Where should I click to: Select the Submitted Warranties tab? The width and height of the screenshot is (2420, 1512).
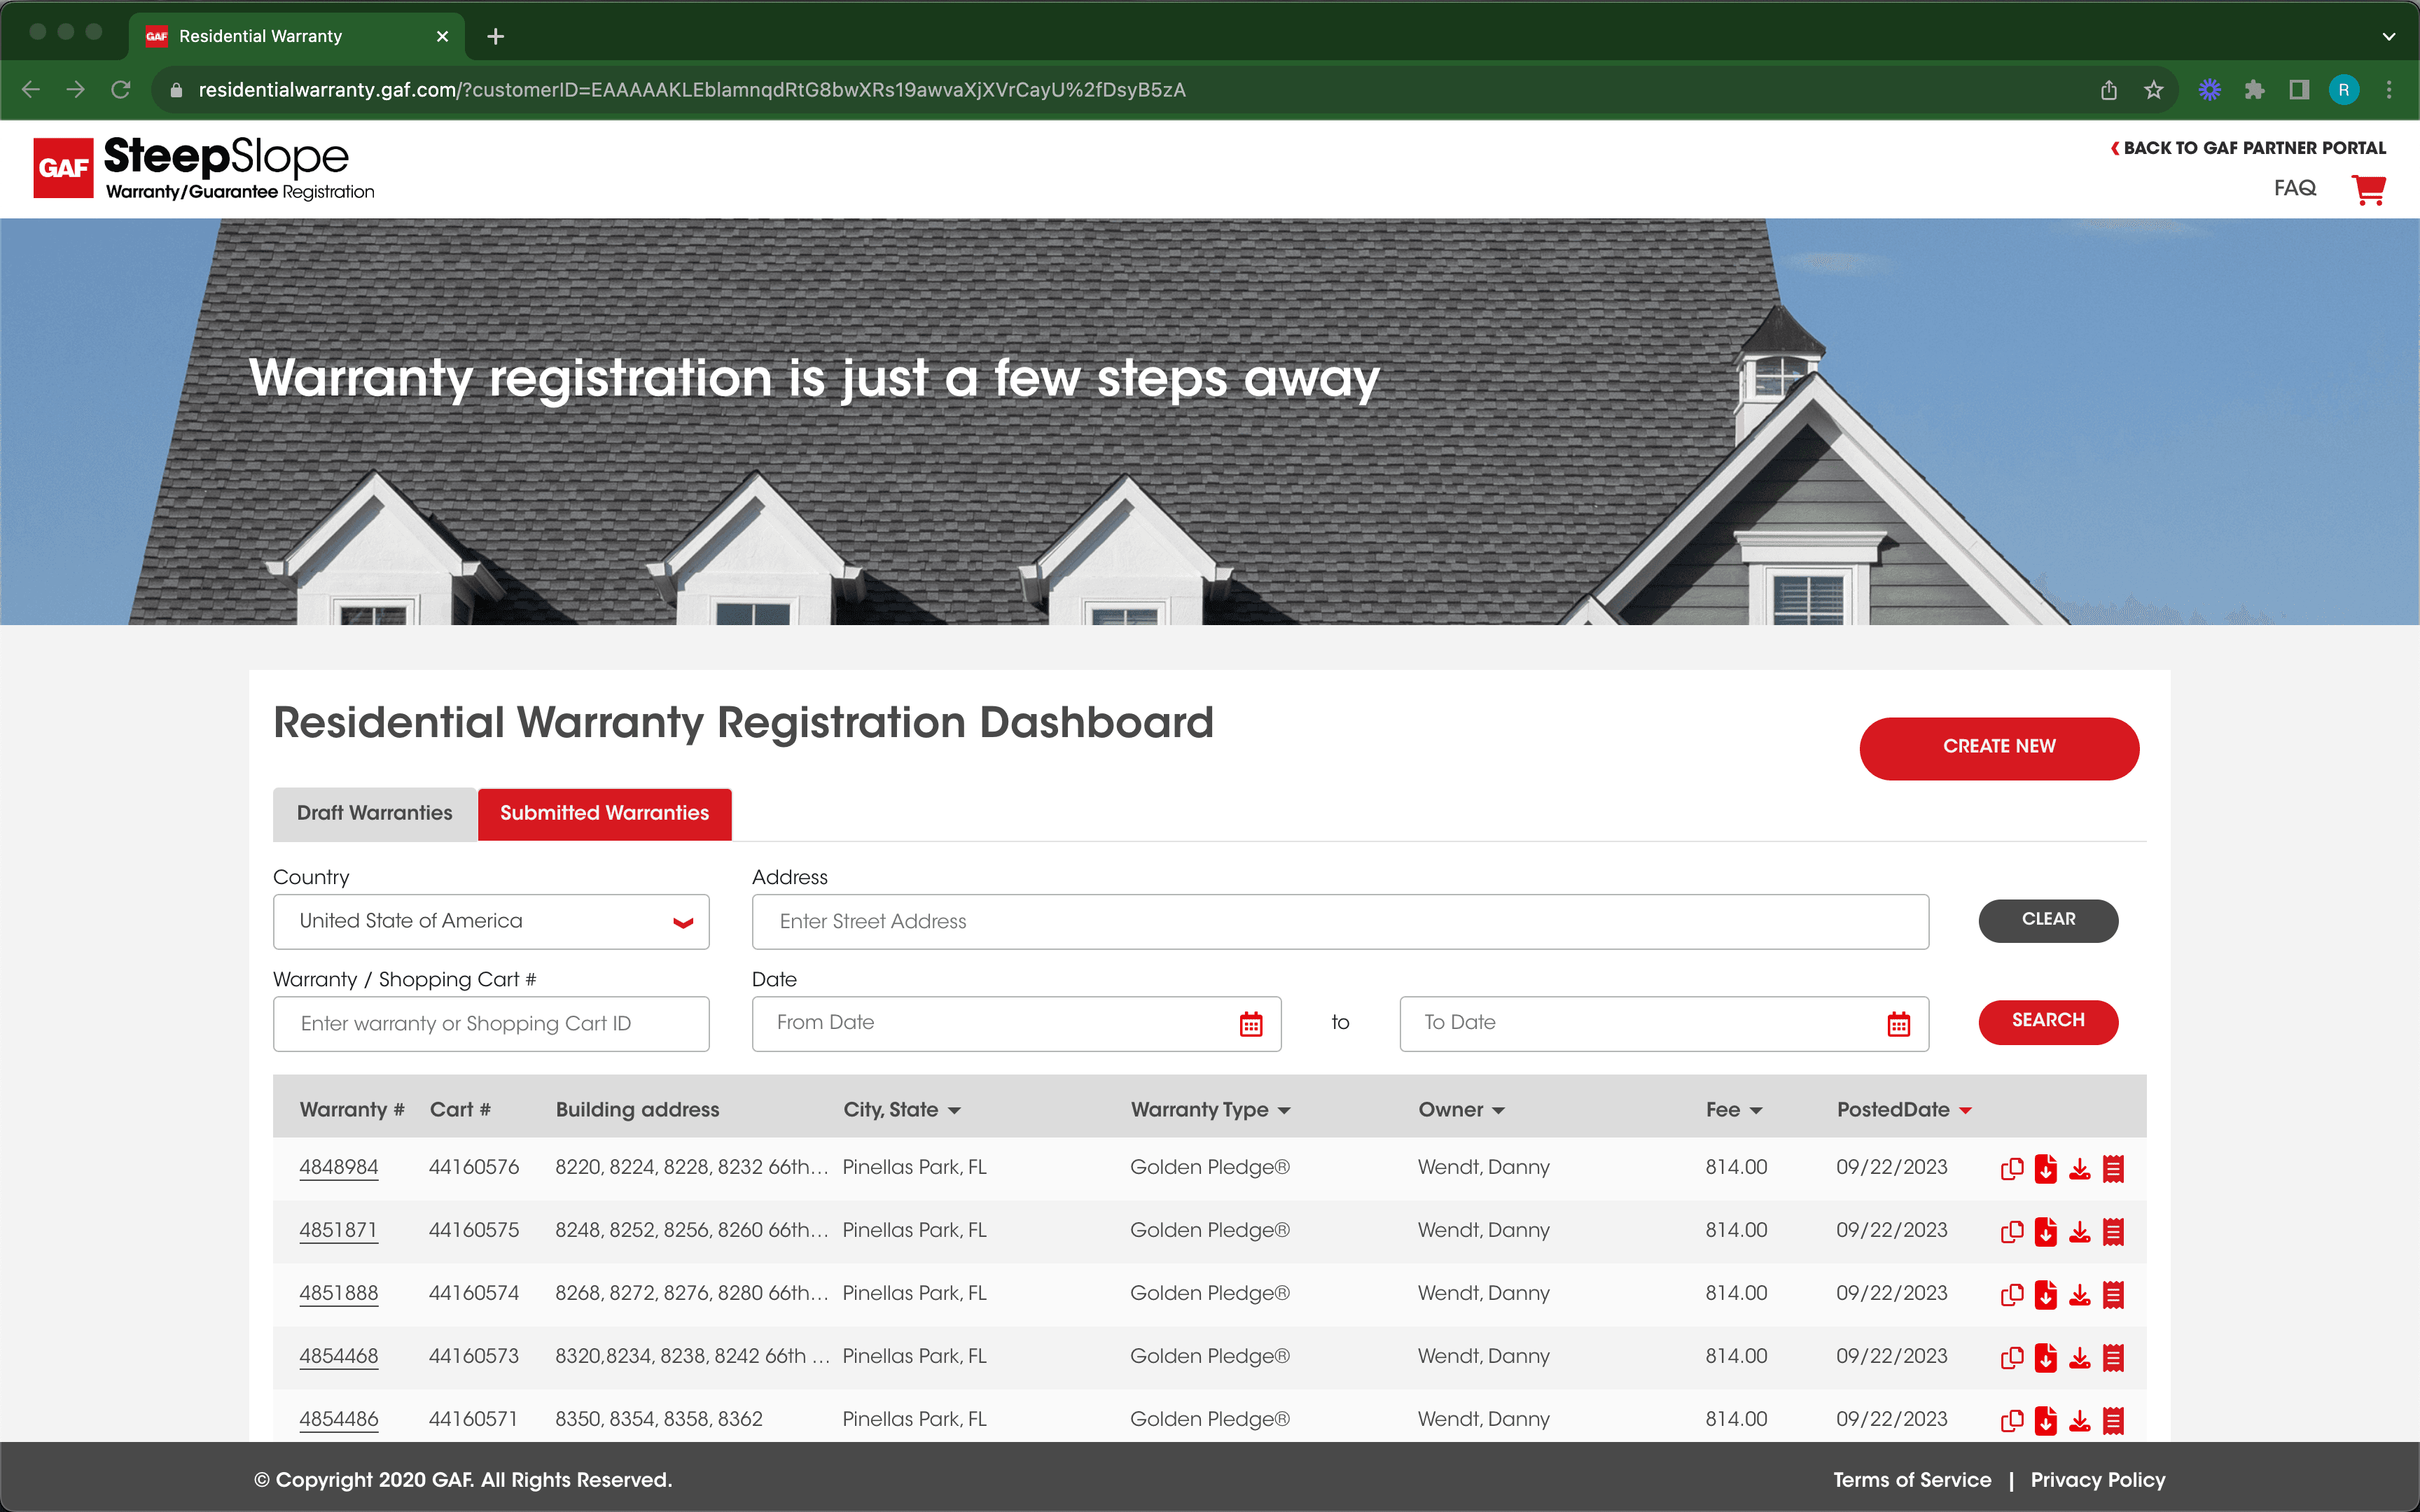pos(604,813)
